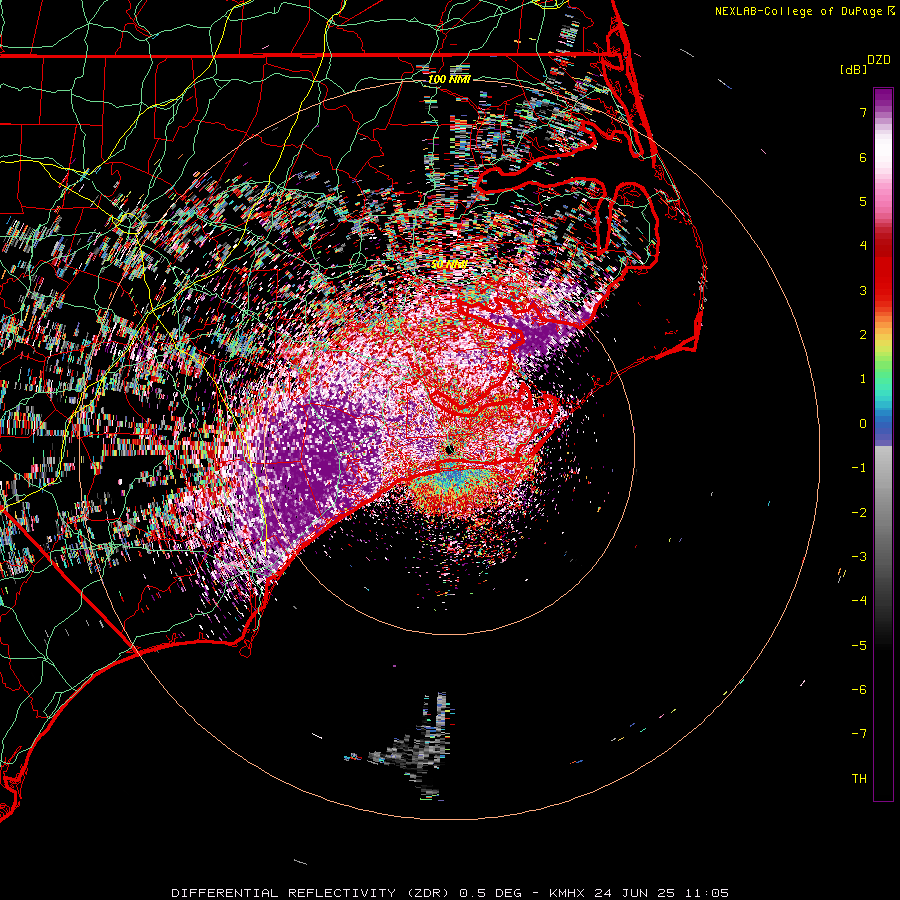The image size is (900, 900).
Task: Click the '-3' value on the colorbar scale
Action: (x=859, y=557)
